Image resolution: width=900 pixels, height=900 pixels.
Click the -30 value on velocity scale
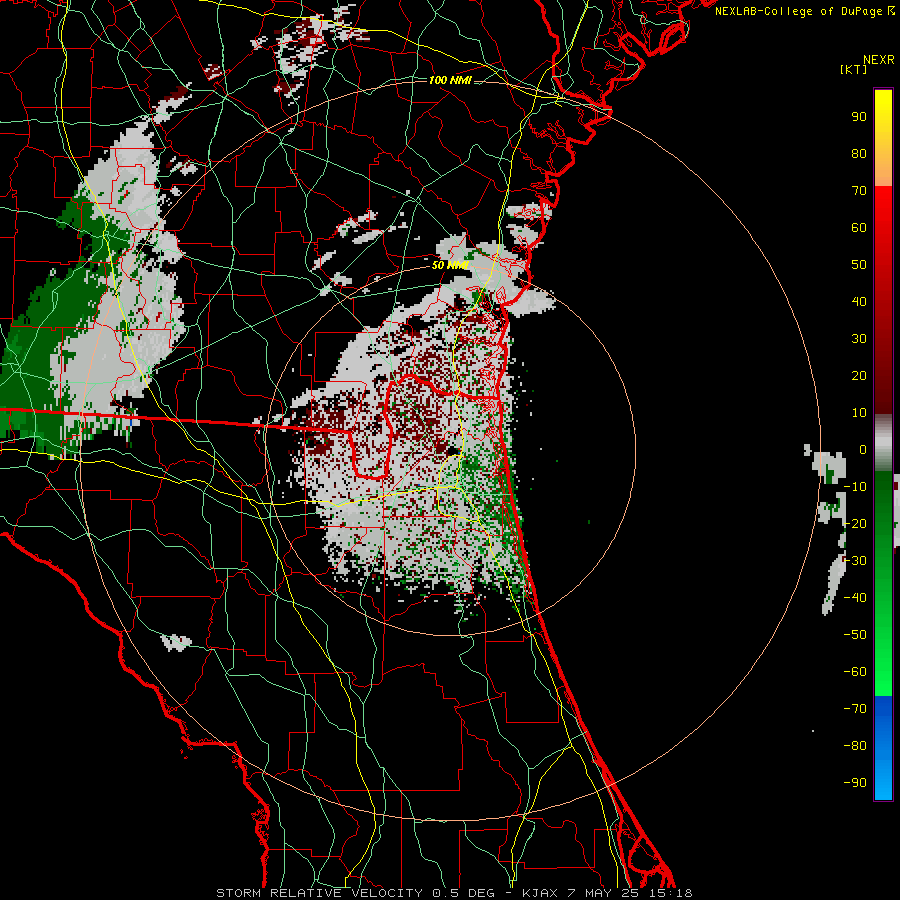tap(855, 561)
